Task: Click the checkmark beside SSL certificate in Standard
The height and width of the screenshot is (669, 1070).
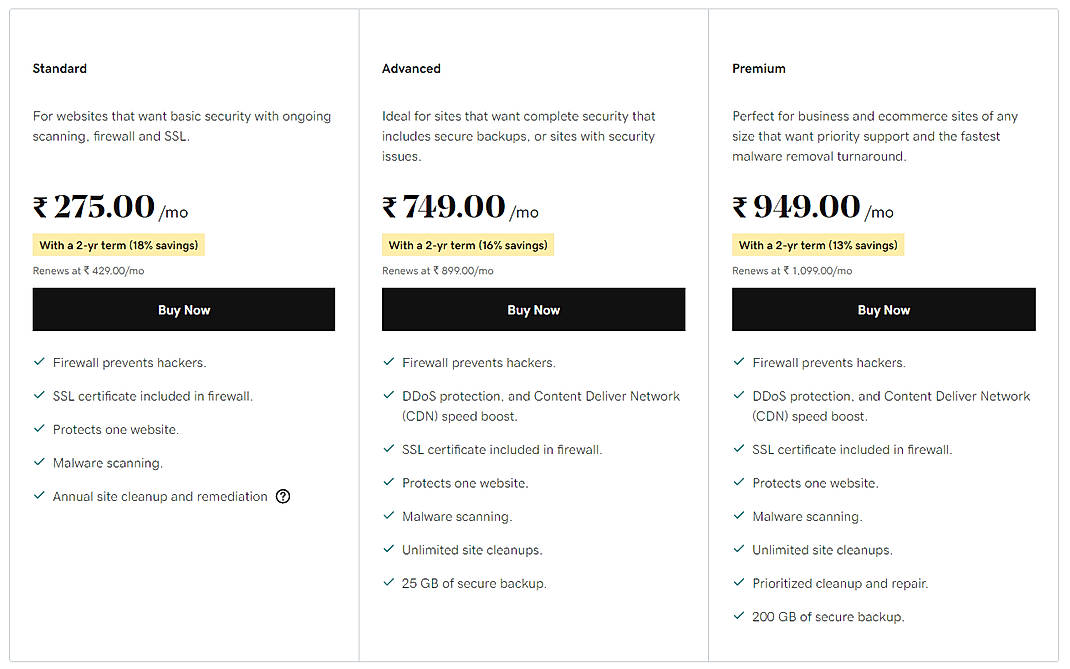Action: pos(39,396)
